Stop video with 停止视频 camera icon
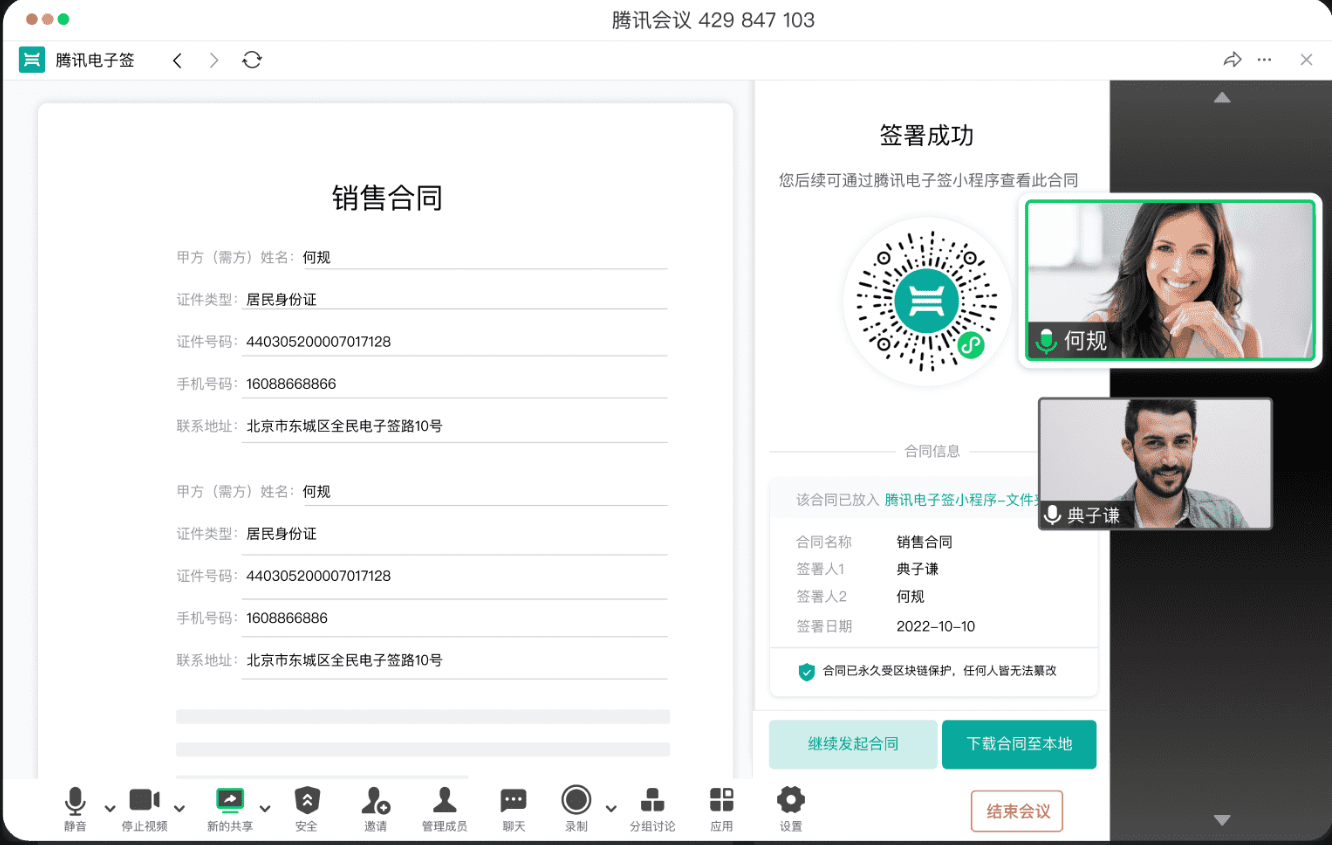The height and width of the screenshot is (845, 1332). (145, 808)
